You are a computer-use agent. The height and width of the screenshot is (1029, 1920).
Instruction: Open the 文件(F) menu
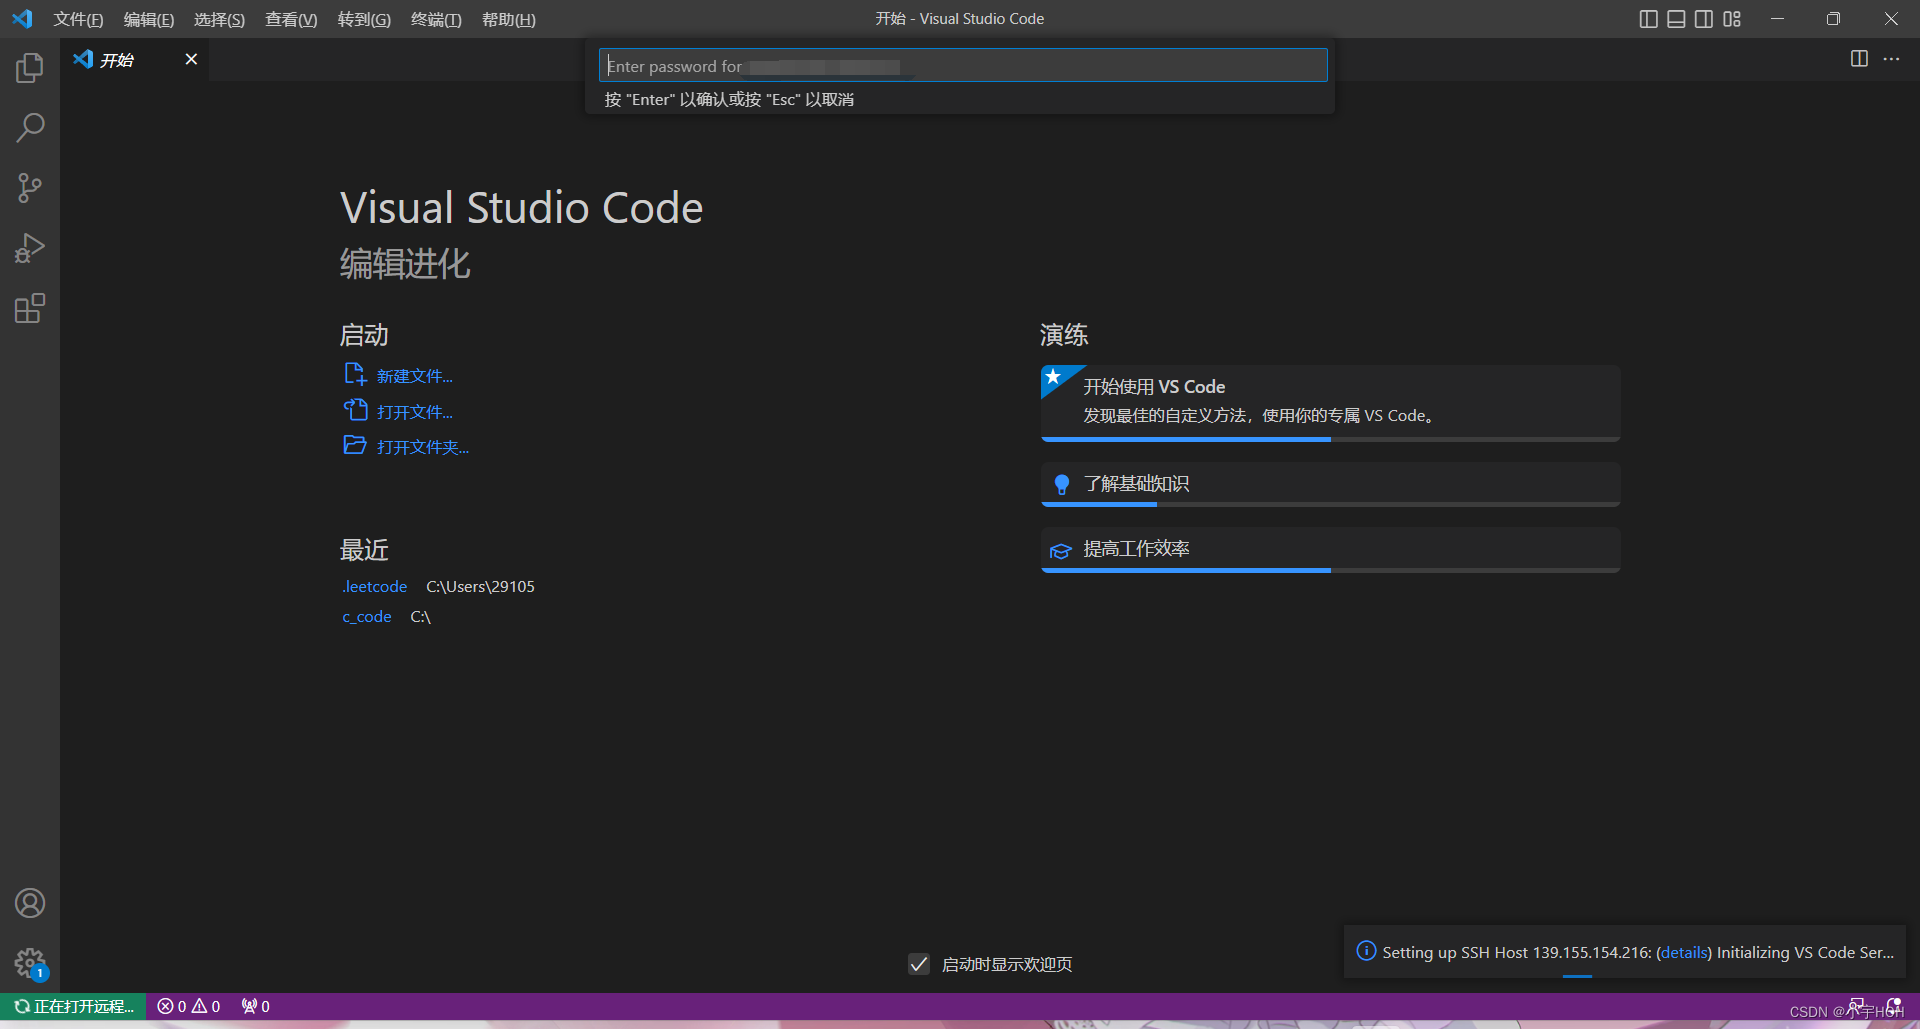[x=78, y=20]
